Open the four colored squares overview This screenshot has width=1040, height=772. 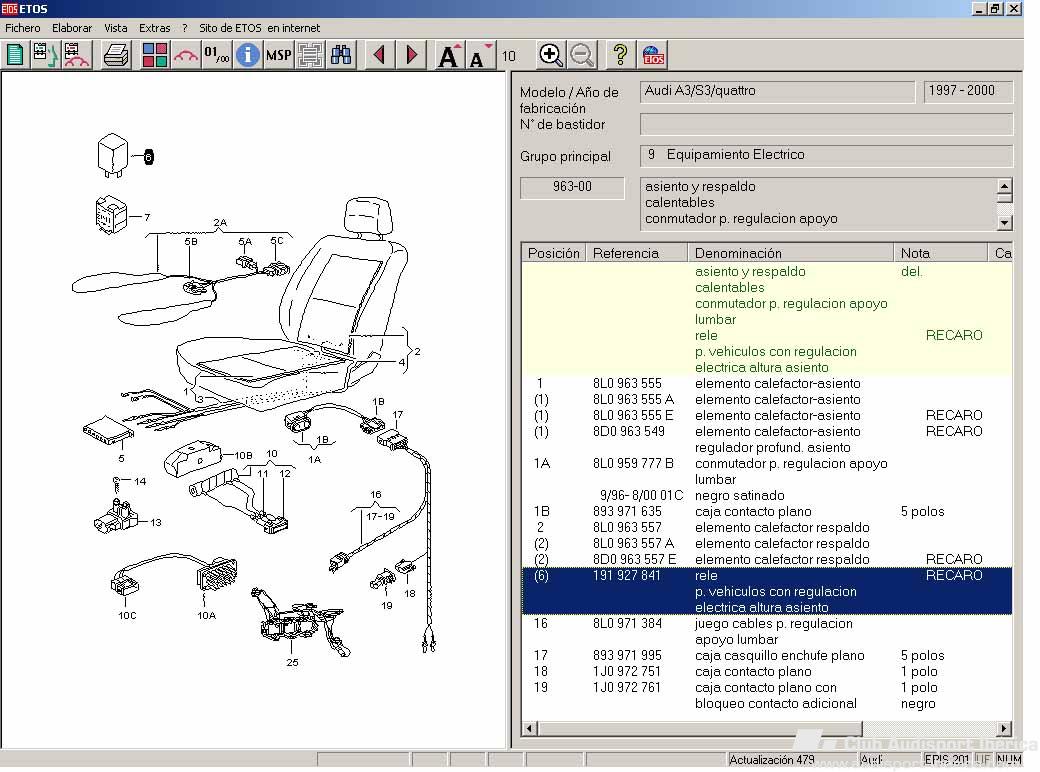tap(155, 54)
